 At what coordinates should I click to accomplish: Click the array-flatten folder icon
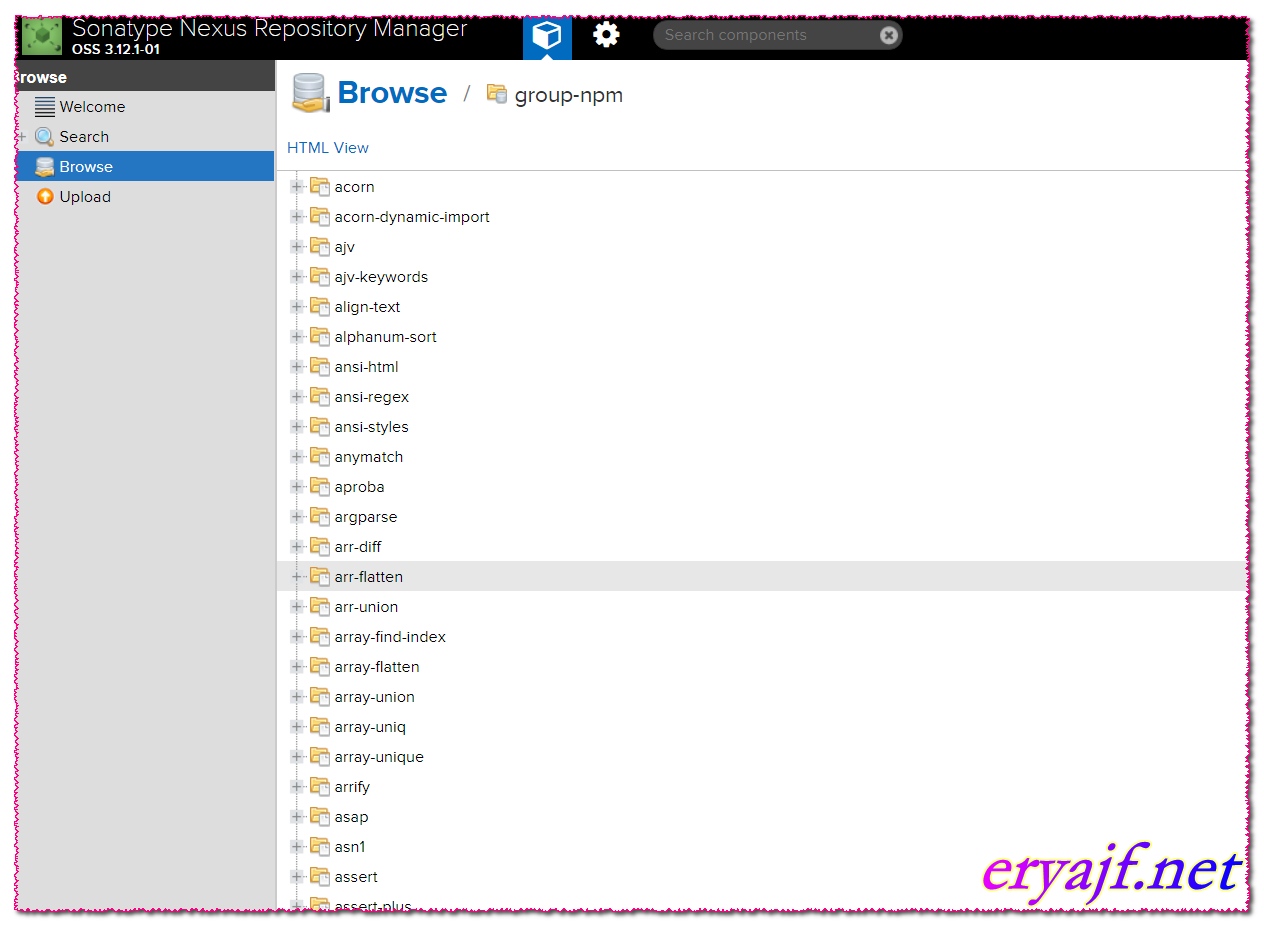click(320, 666)
